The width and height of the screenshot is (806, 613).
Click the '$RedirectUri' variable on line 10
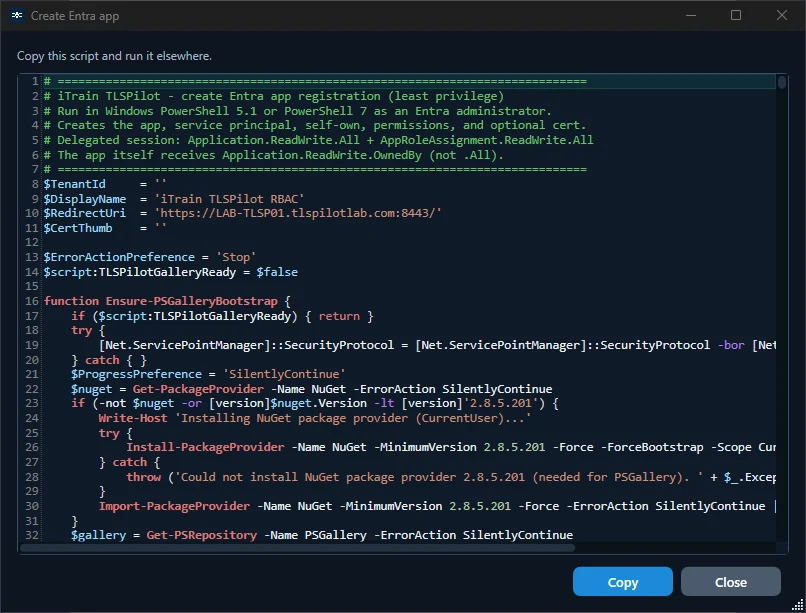coord(85,213)
